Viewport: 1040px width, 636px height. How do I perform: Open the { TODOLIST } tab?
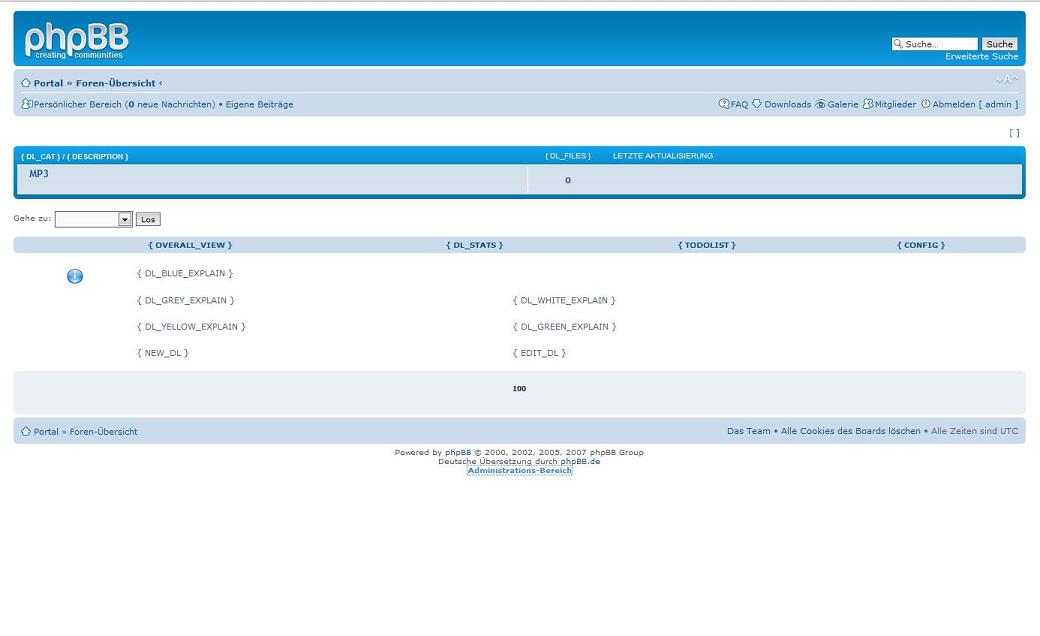tap(706, 245)
